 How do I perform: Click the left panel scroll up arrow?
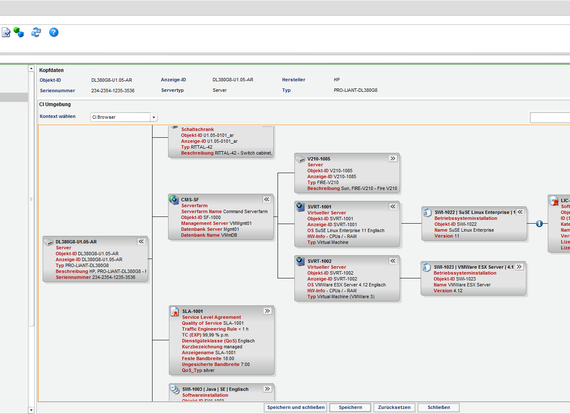point(31,68)
